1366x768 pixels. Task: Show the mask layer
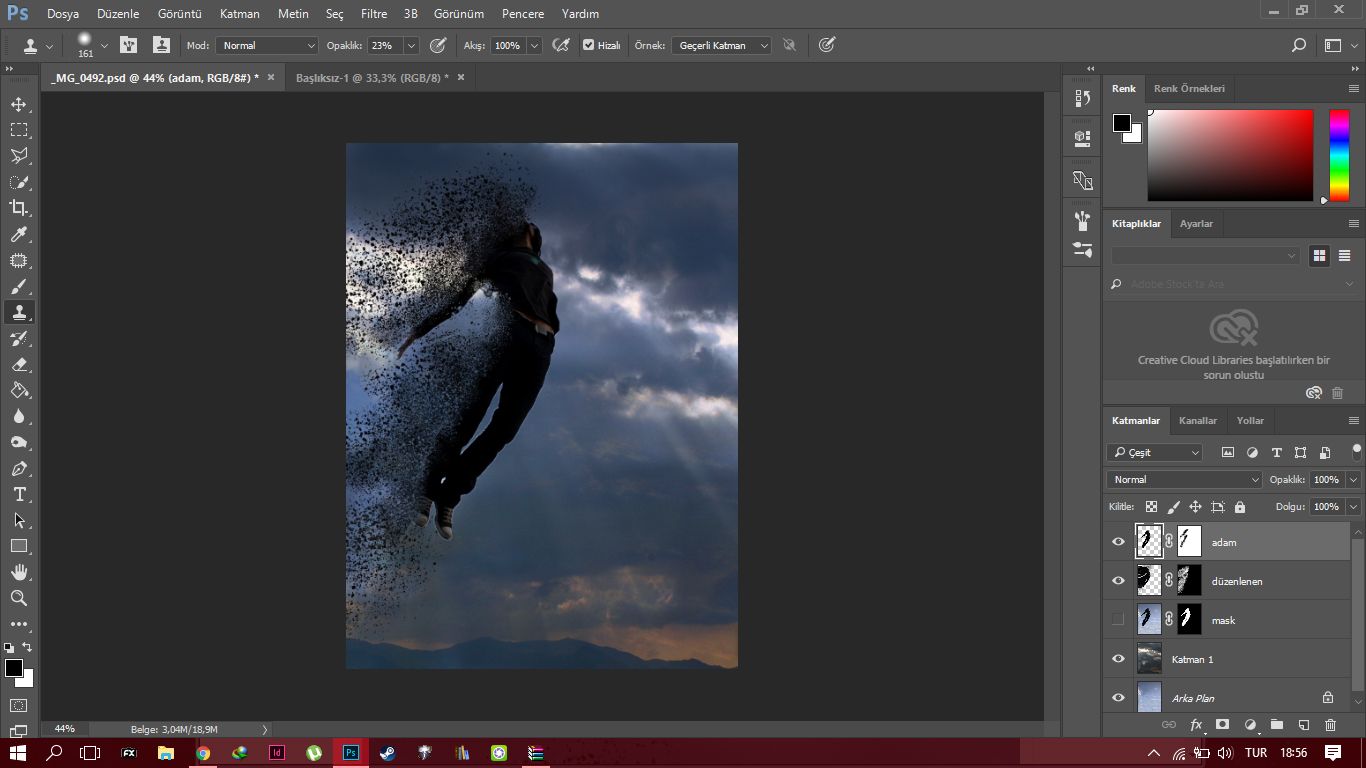point(1119,620)
